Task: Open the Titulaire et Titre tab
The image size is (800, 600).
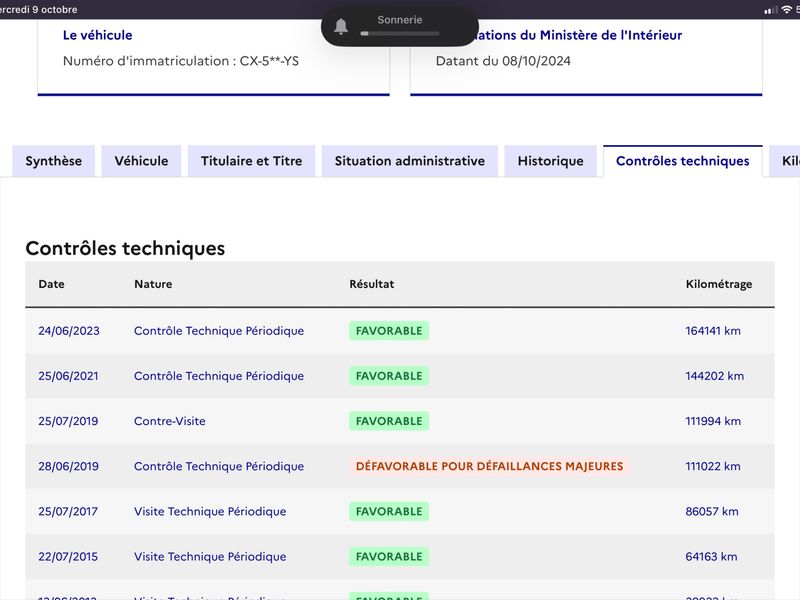Action: pyautogui.click(x=252, y=161)
